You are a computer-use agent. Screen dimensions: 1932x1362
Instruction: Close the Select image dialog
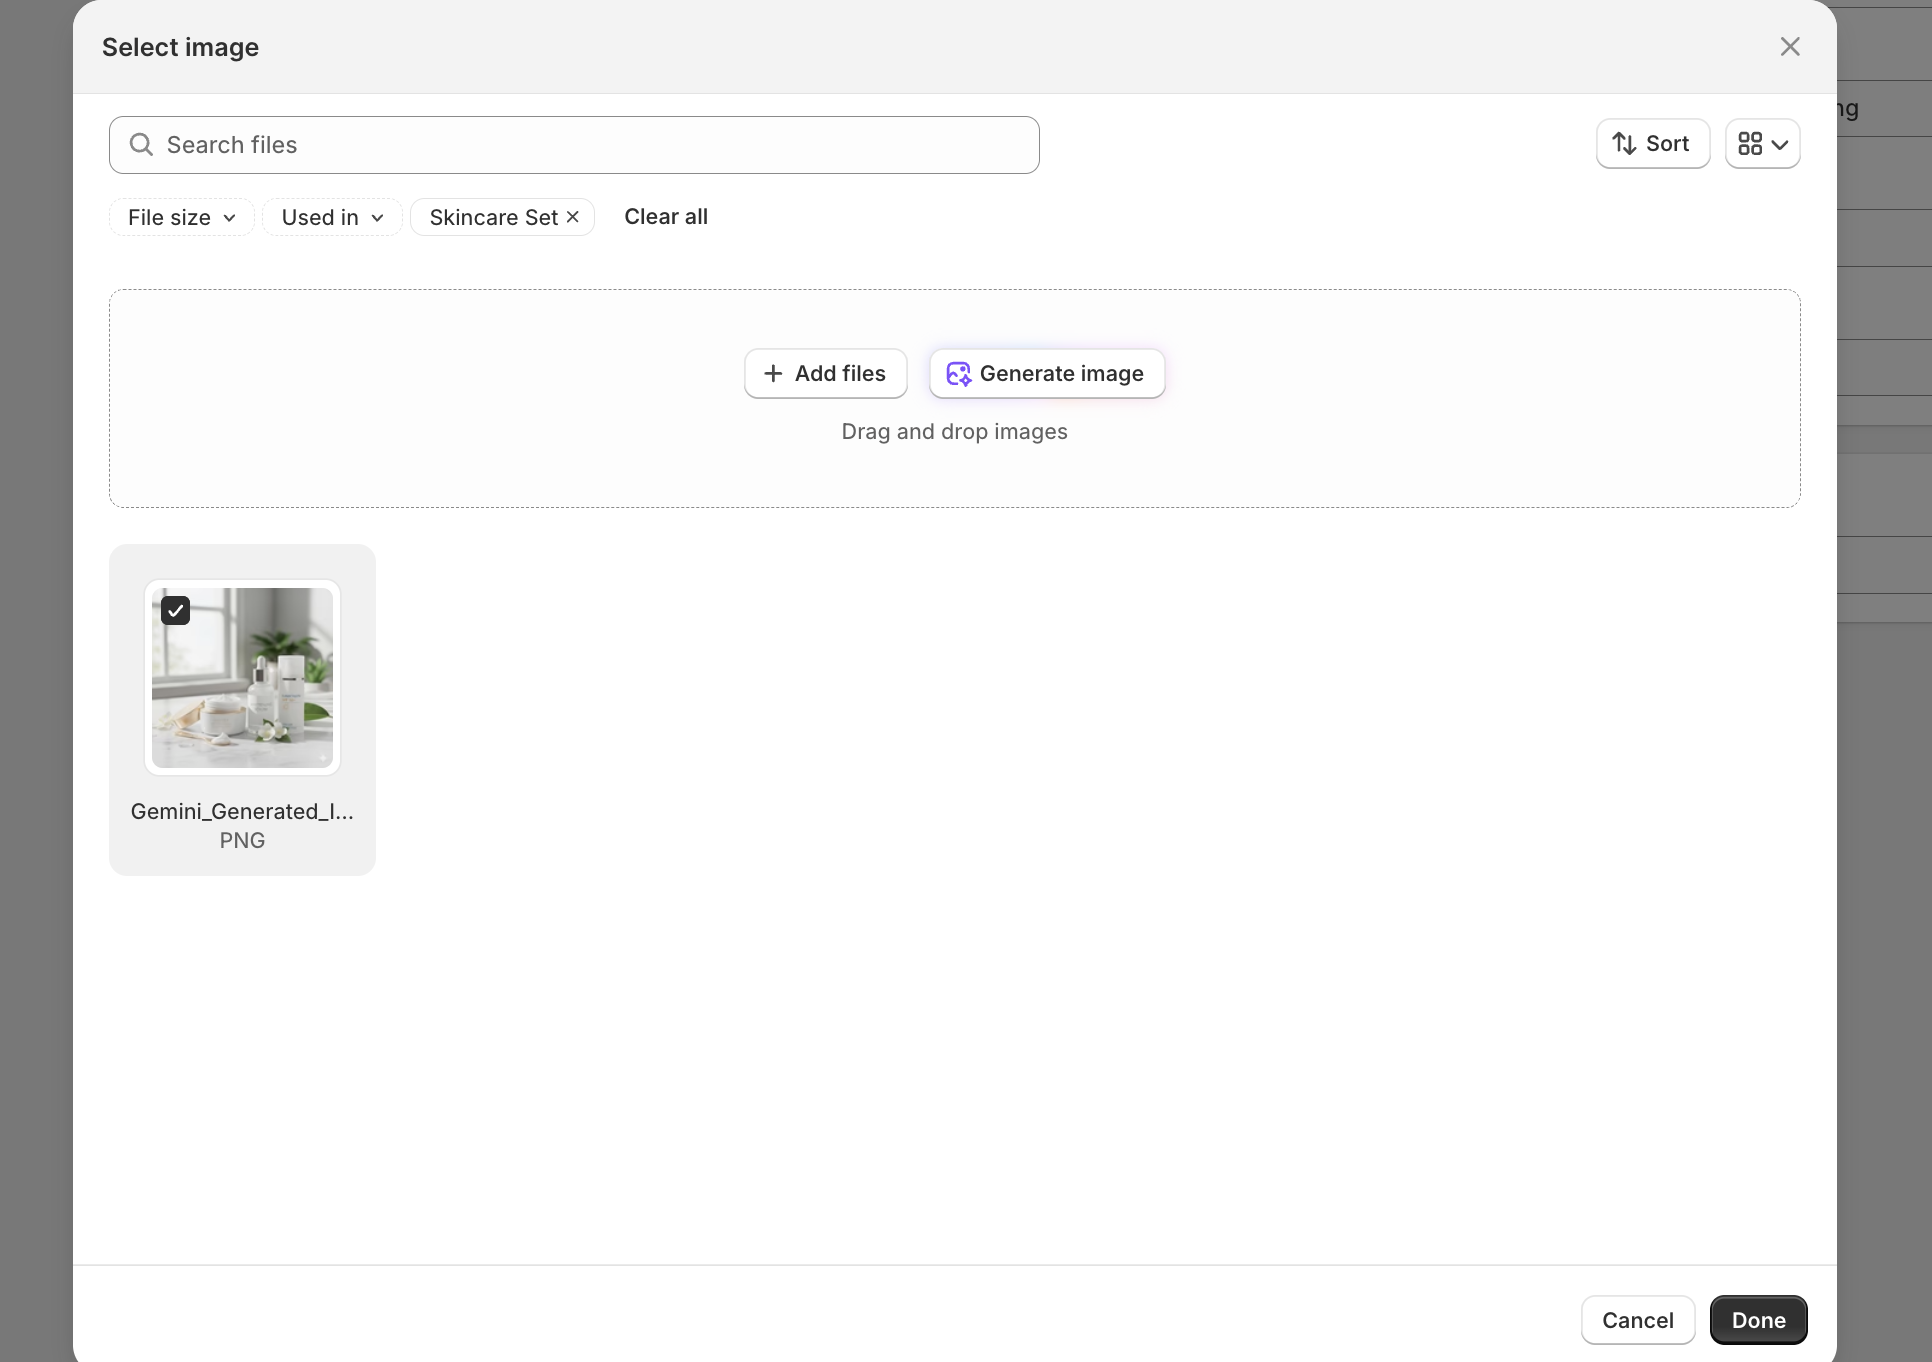click(1790, 47)
